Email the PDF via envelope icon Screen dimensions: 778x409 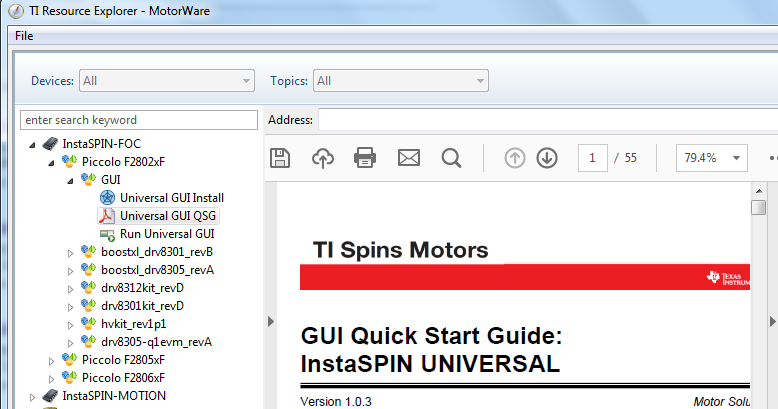[x=409, y=158]
